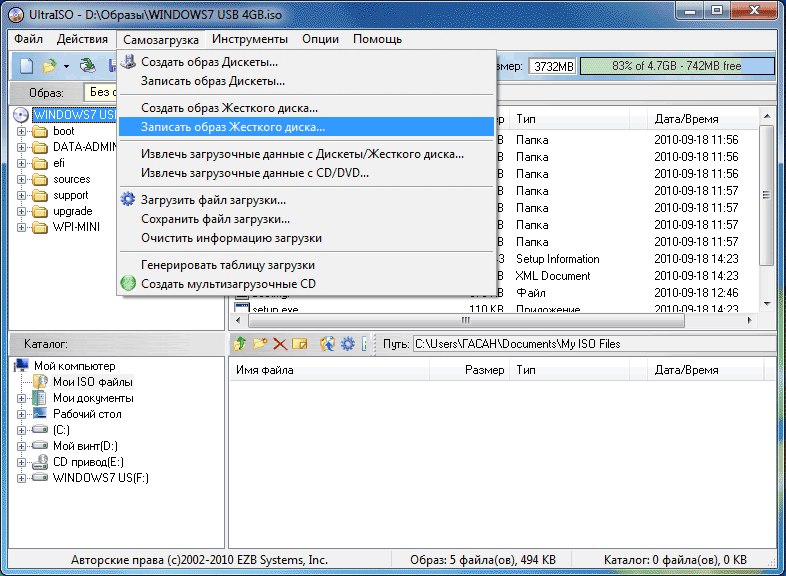Expand the (C:) drive node

tap(22, 430)
